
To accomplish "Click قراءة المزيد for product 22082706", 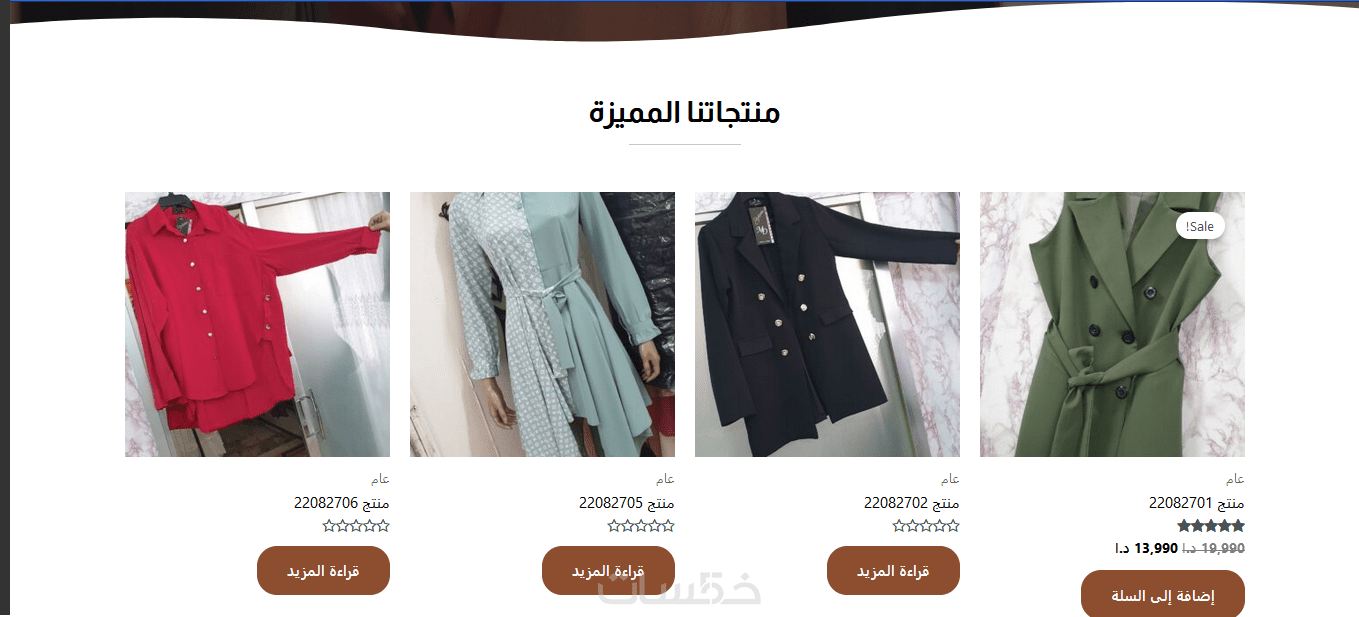I will (323, 570).
